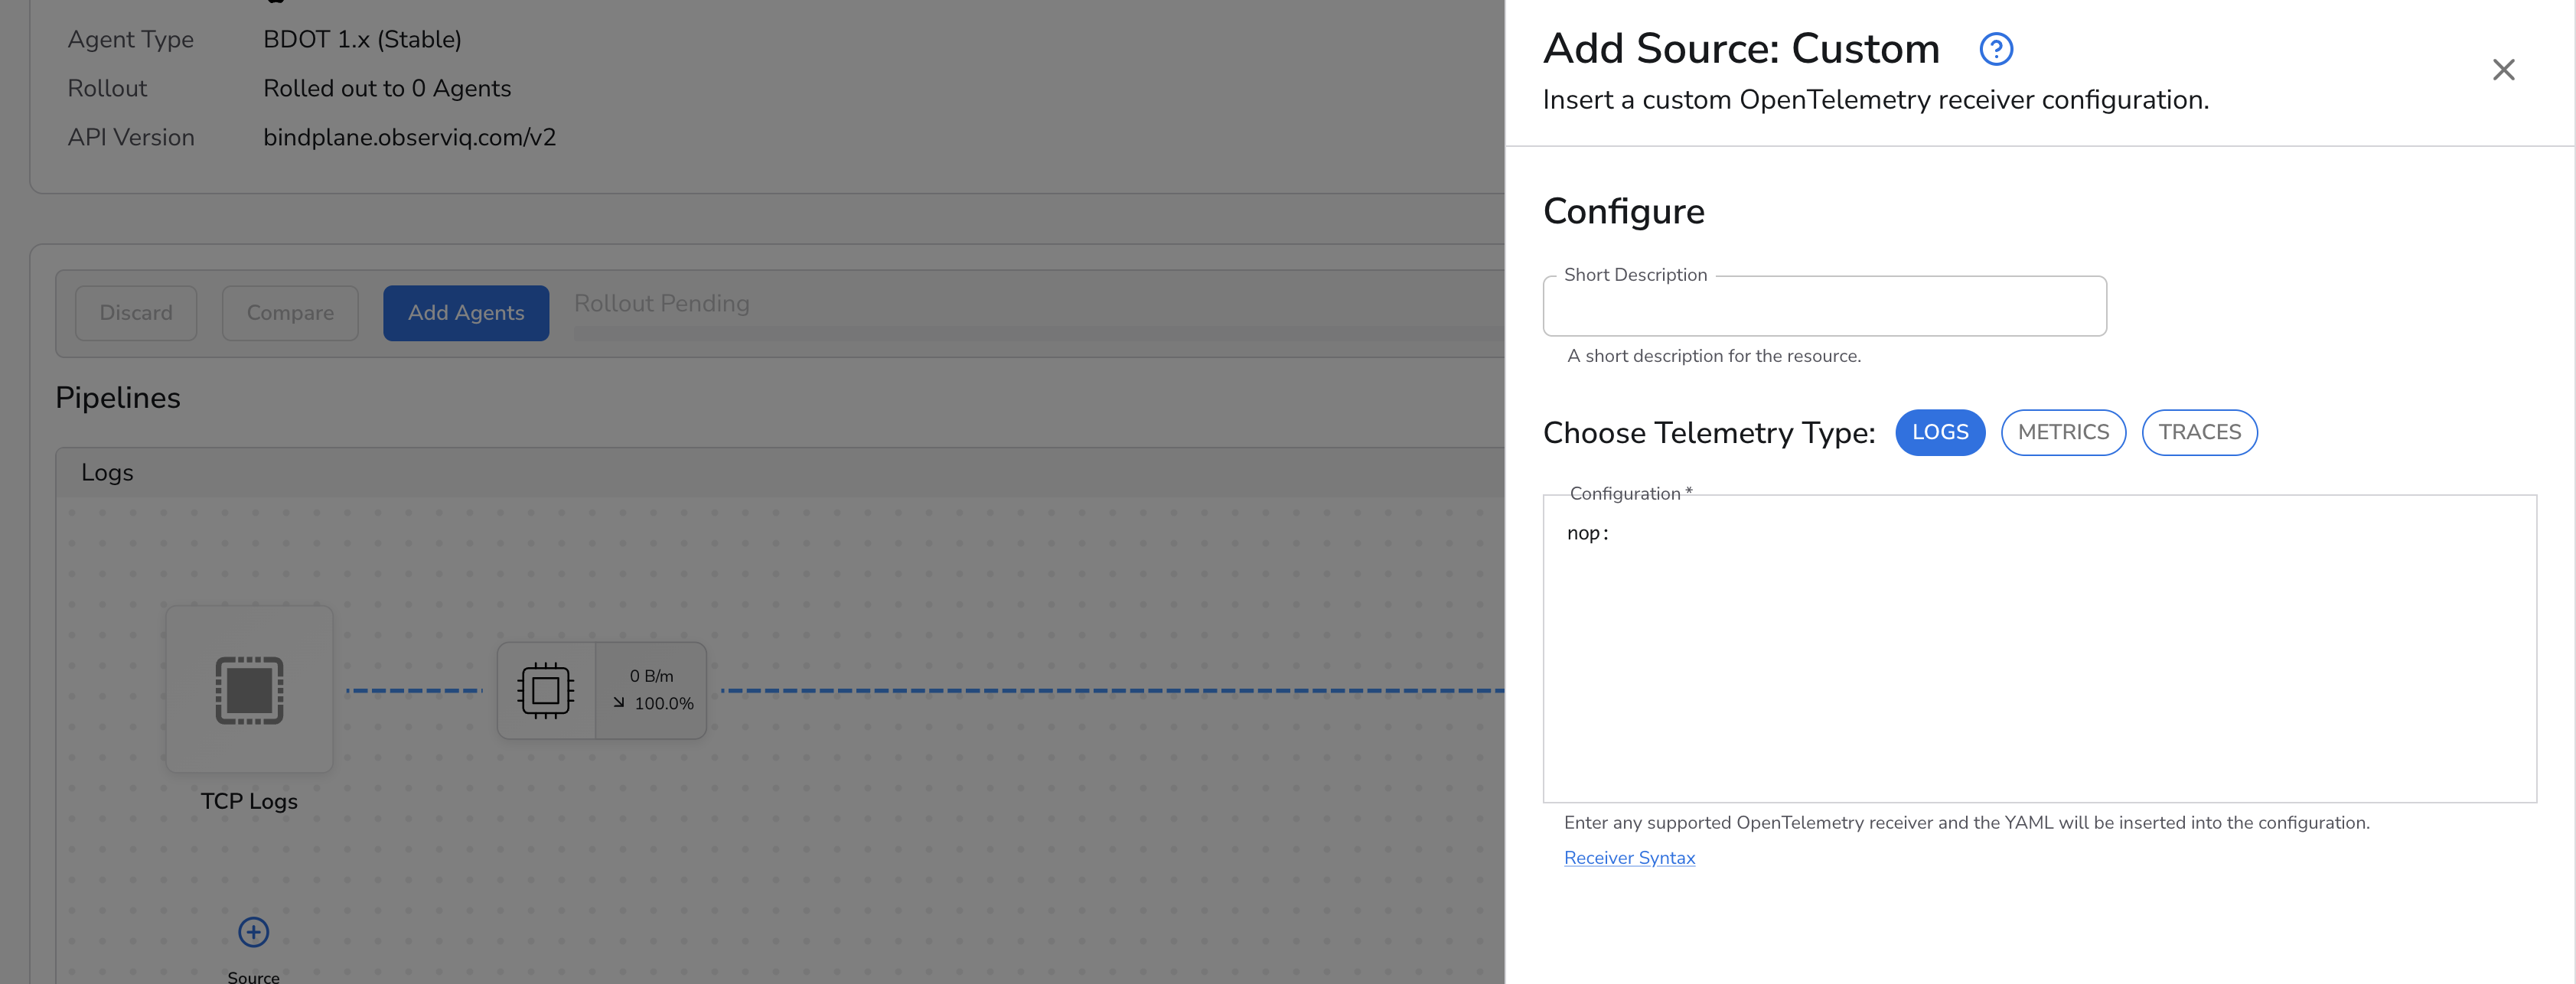The width and height of the screenshot is (2576, 984).
Task: Open the Receiver Syntax link
Action: 1628,858
